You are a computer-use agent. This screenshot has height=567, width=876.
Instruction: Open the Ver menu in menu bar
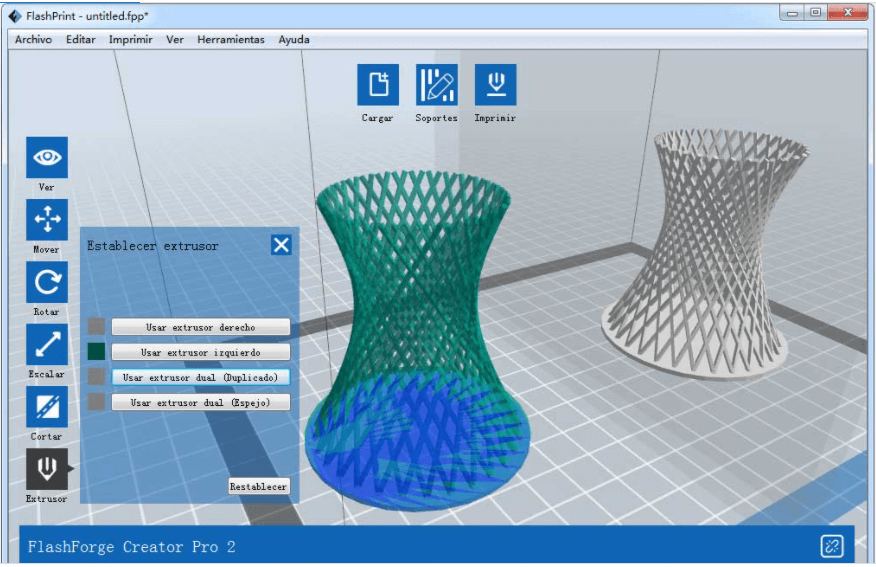[x=175, y=40]
